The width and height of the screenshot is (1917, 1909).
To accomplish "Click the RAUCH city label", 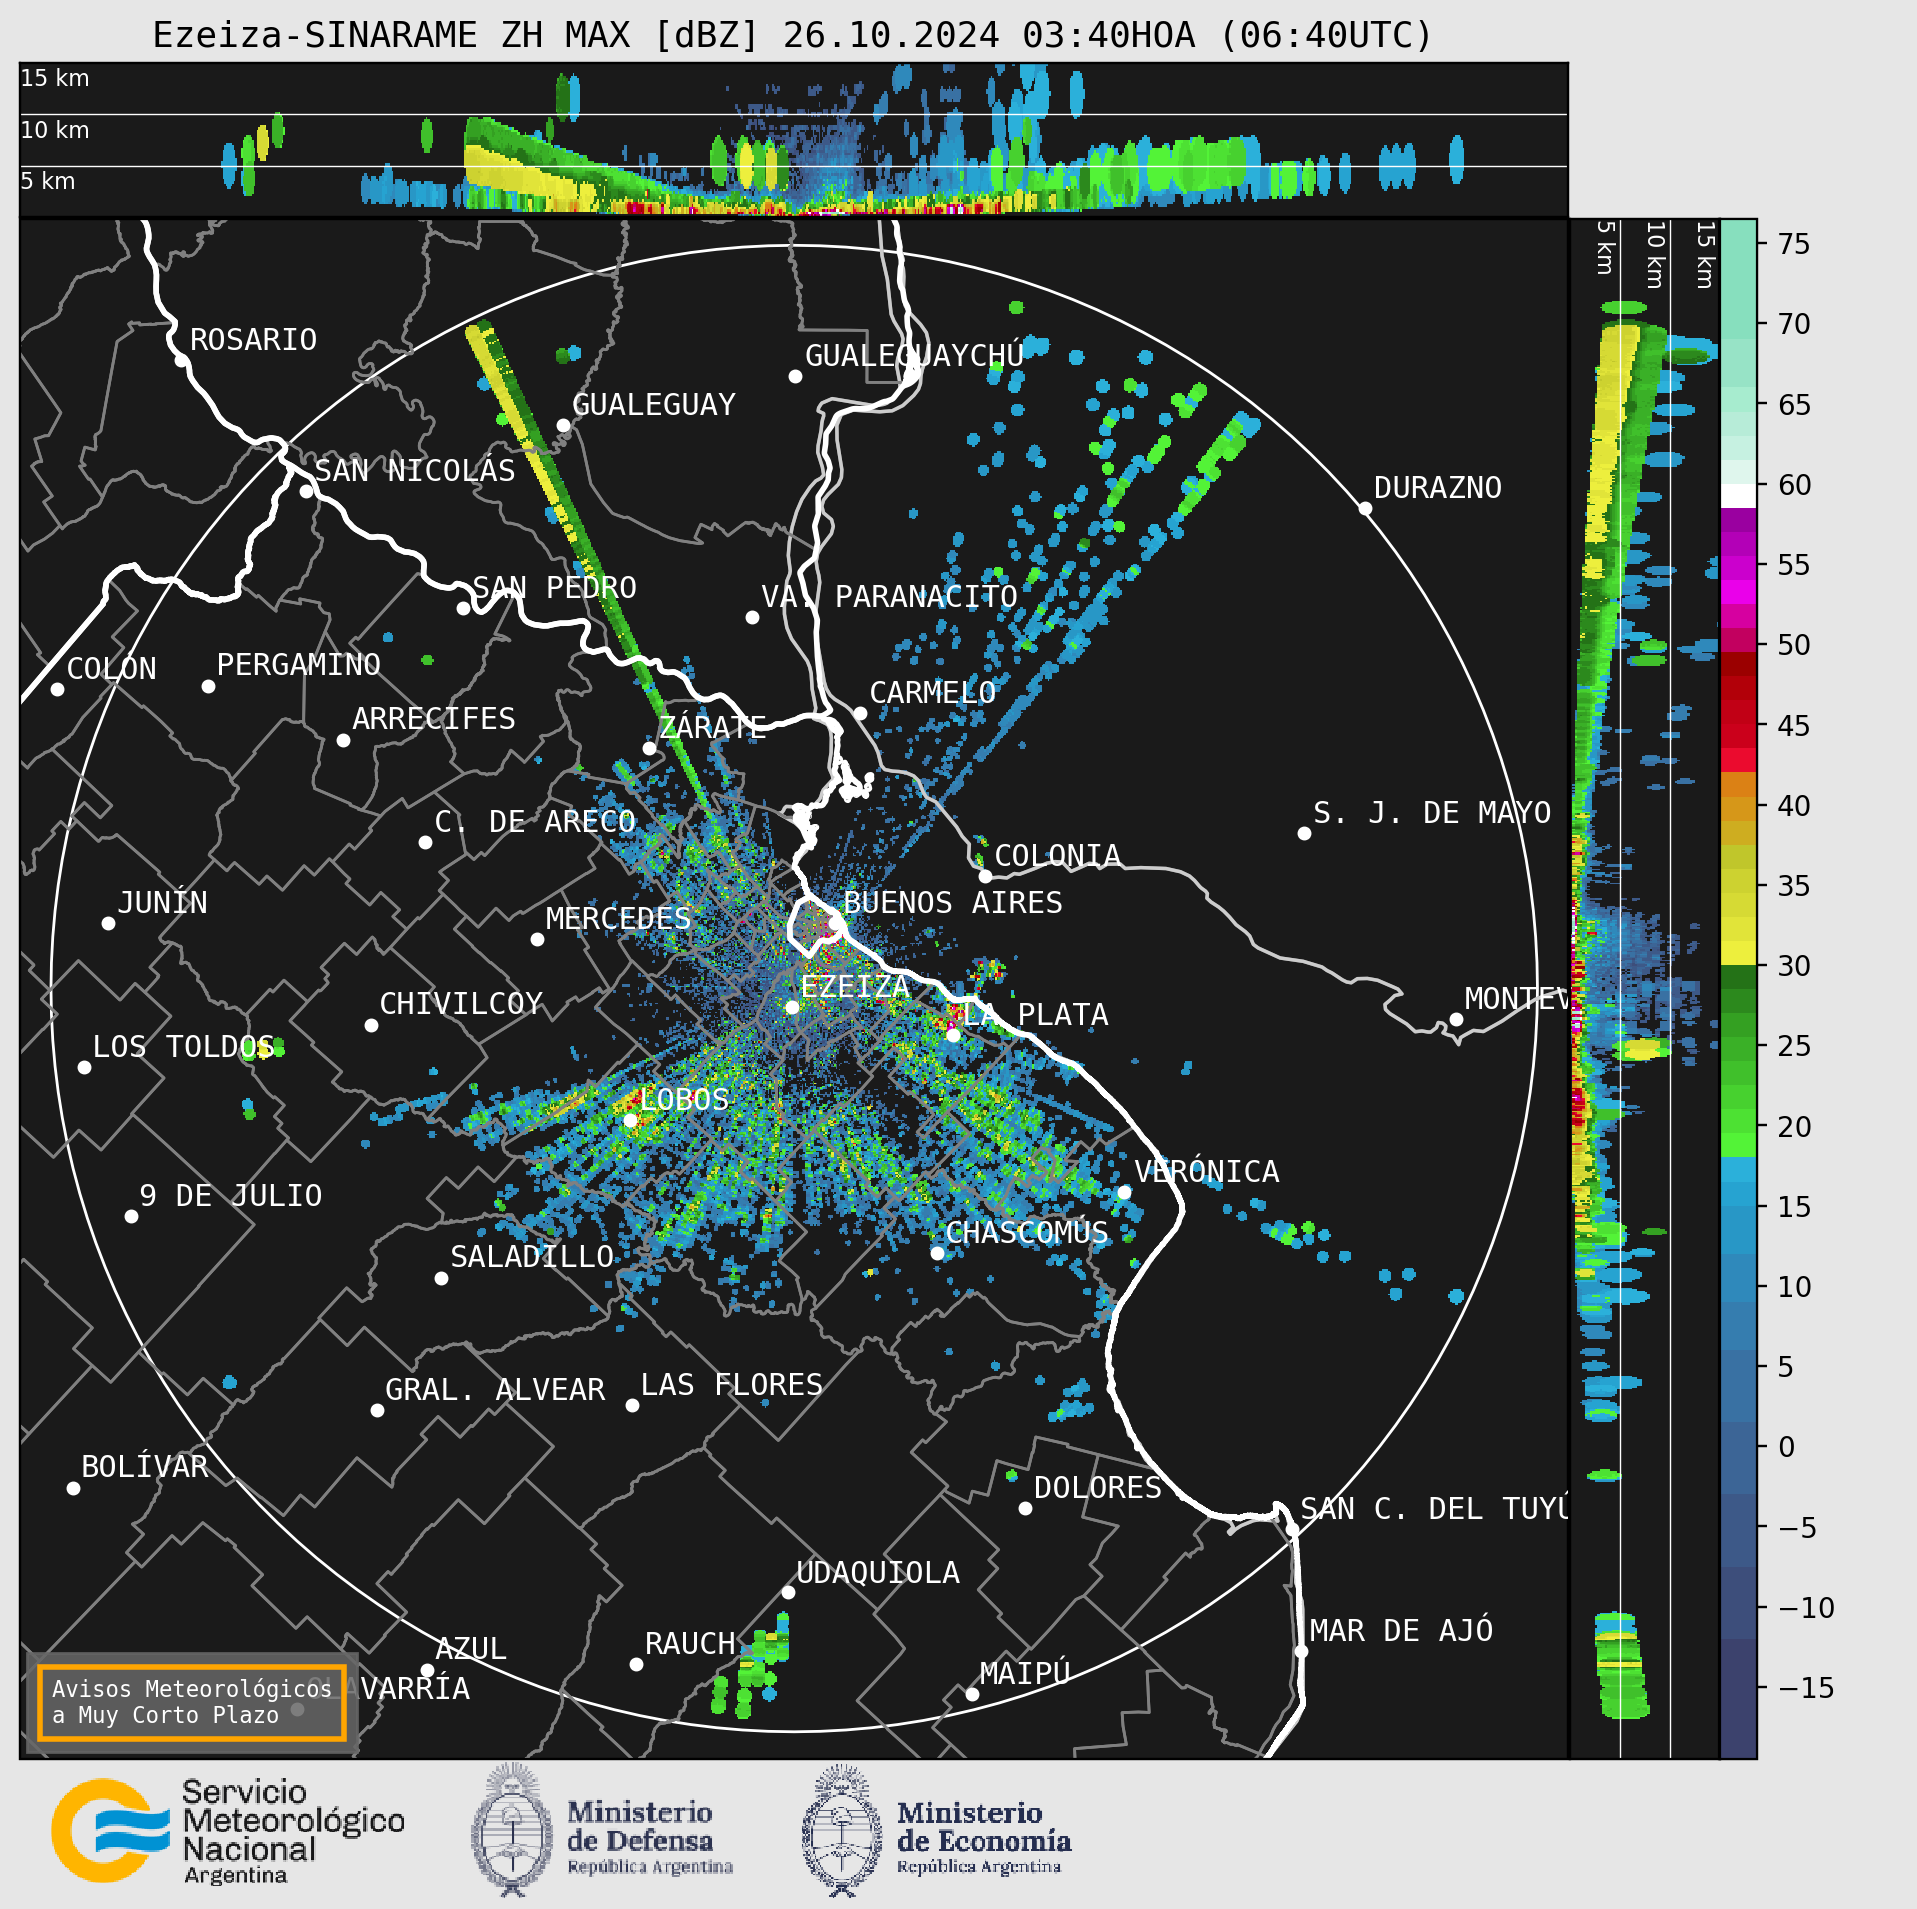I will coord(690,1644).
